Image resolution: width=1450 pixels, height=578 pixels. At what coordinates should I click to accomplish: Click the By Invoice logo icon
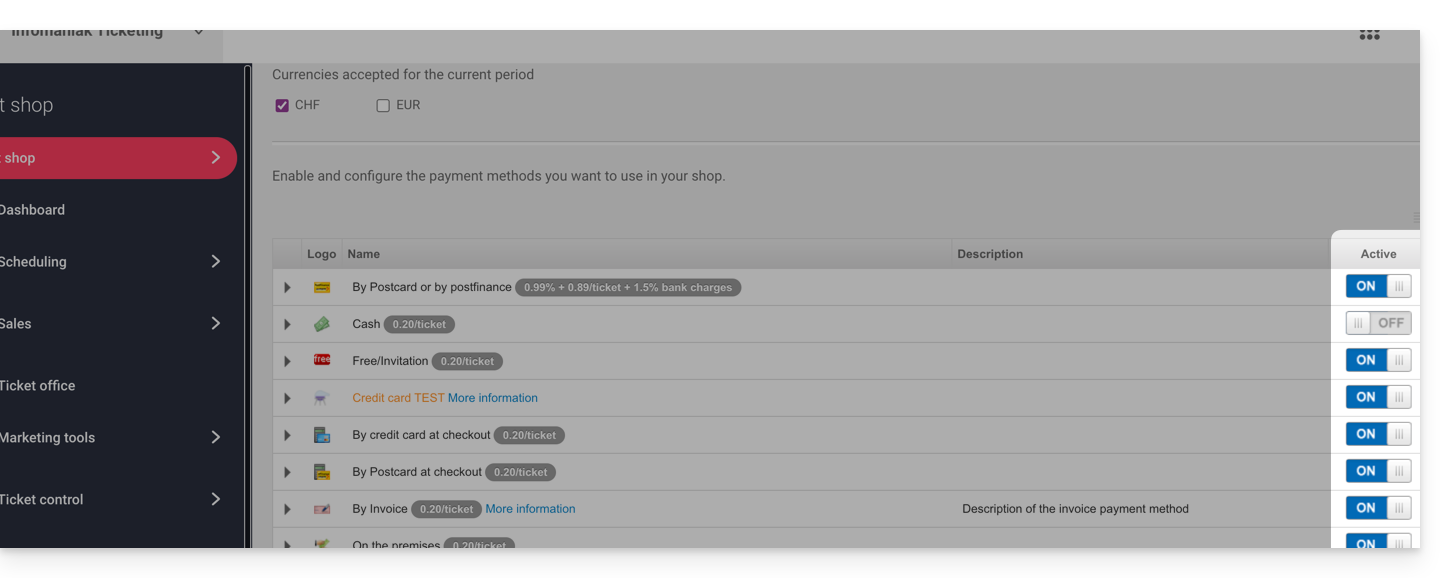click(x=322, y=509)
